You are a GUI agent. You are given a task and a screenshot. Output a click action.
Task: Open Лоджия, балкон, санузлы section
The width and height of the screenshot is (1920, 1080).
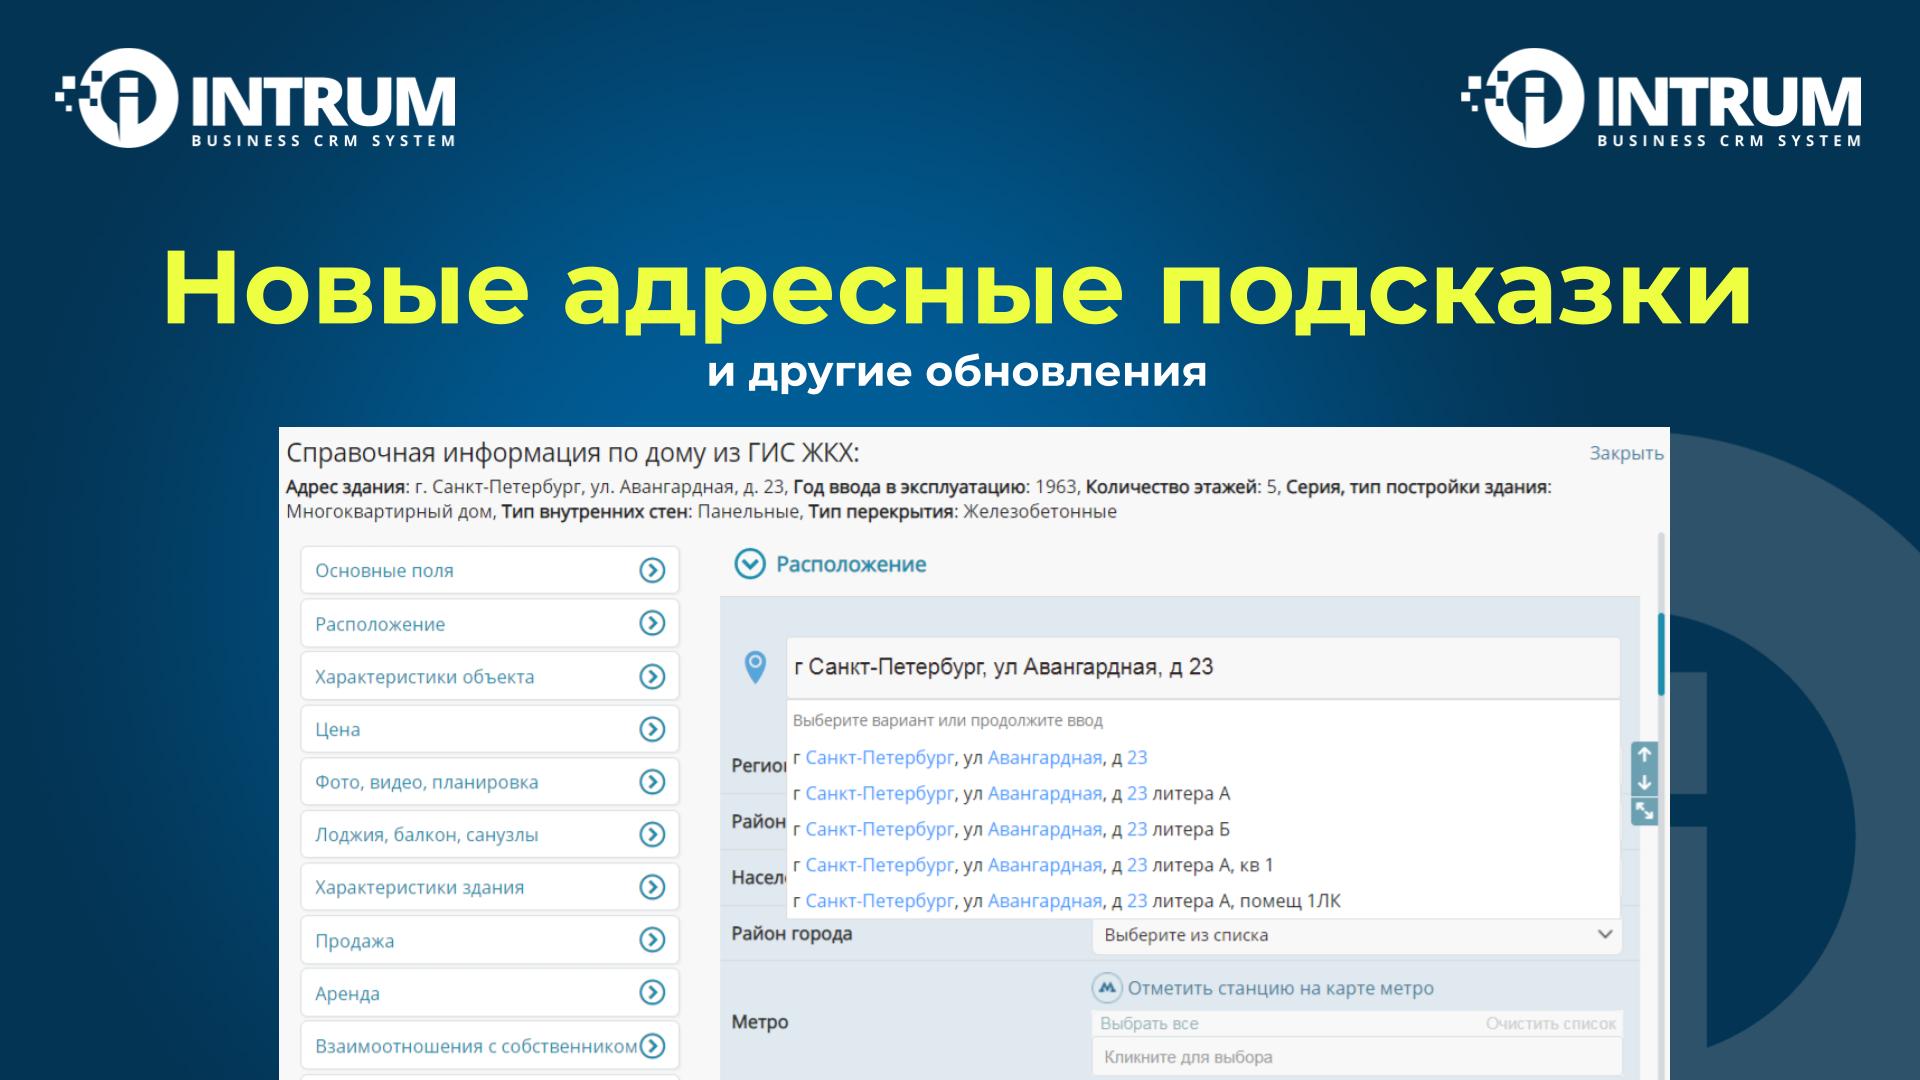tap(490, 834)
